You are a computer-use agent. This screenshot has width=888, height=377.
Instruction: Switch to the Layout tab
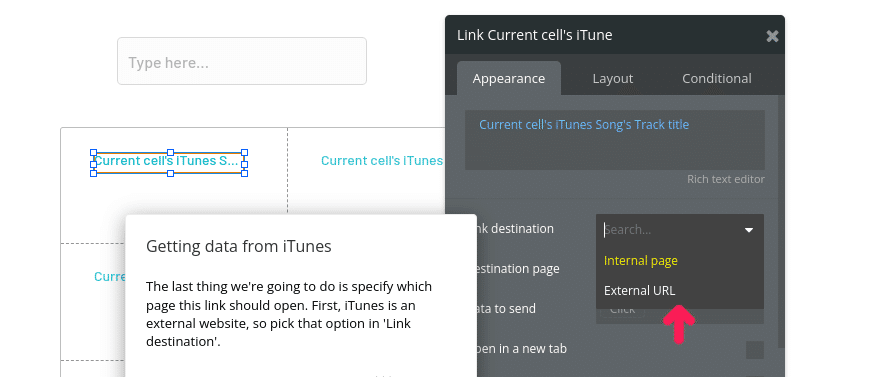[613, 79]
